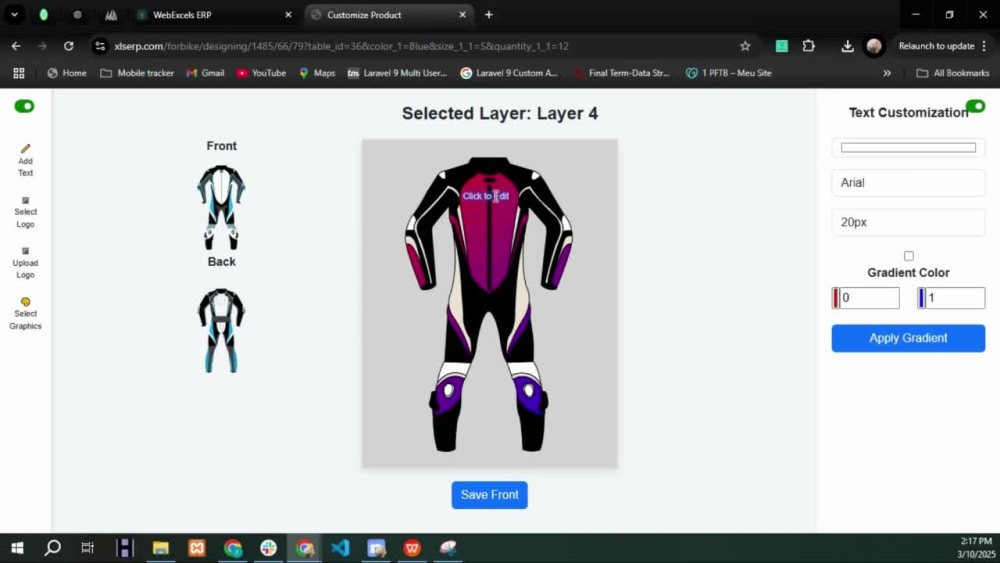Open the browser Downloads icon
The width and height of the screenshot is (1000, 563).
(847, 46)
